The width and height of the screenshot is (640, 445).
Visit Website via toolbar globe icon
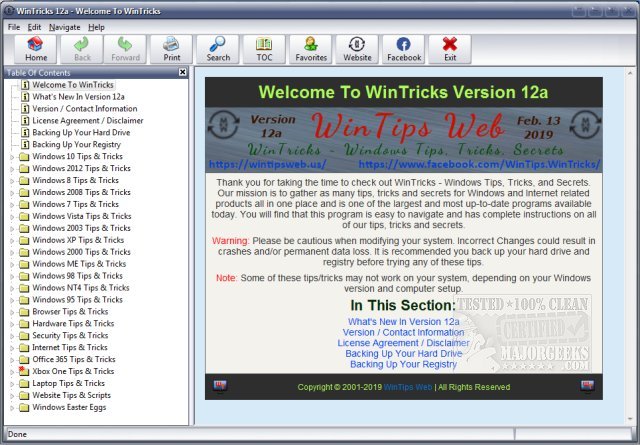point(357,49)
